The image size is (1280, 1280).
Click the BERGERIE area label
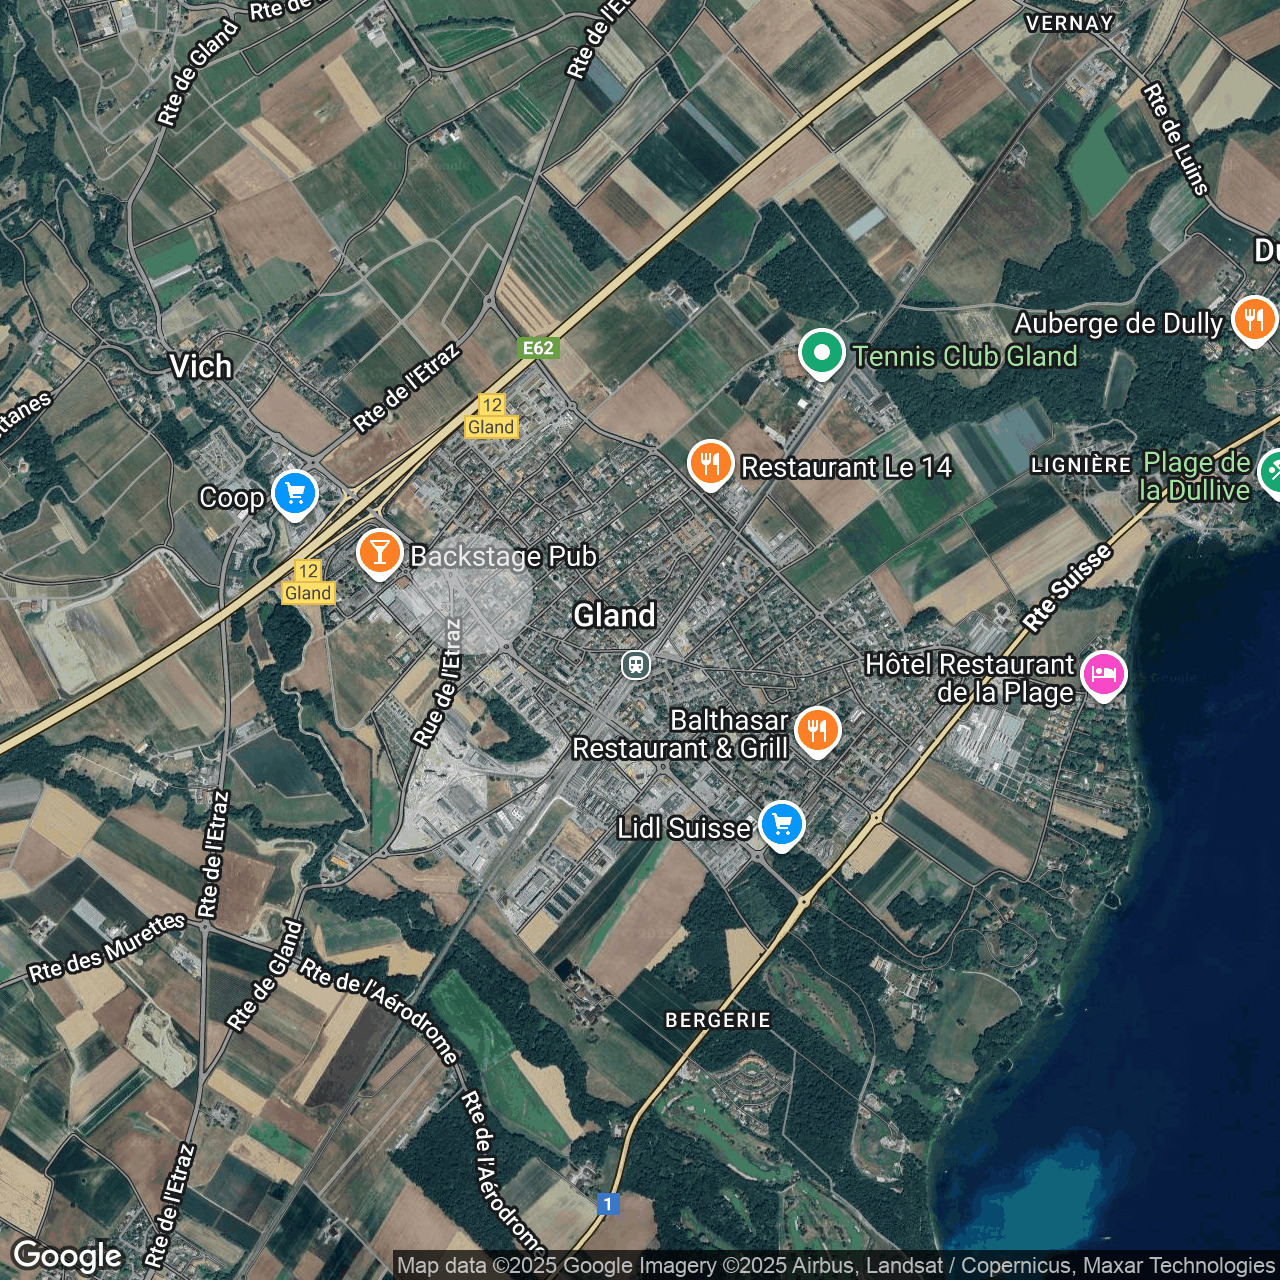pos(717,1021)
